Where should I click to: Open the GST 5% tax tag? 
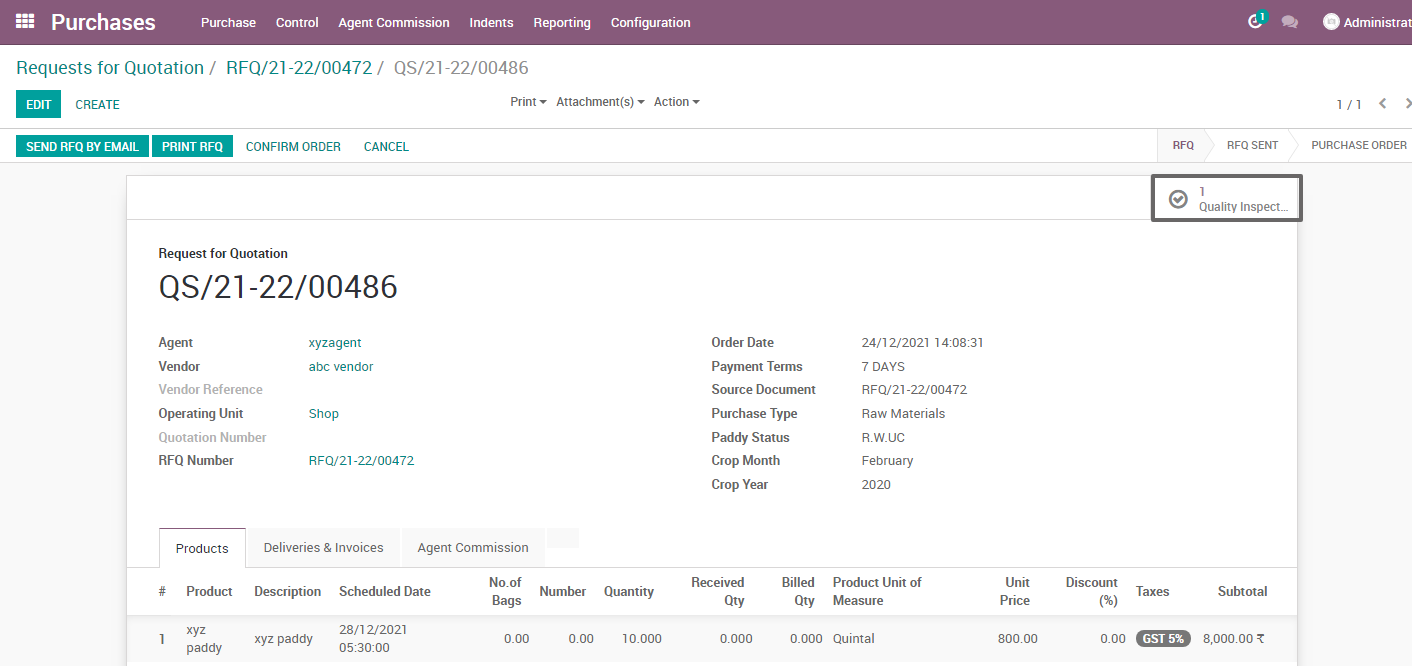coord(1162,637)
